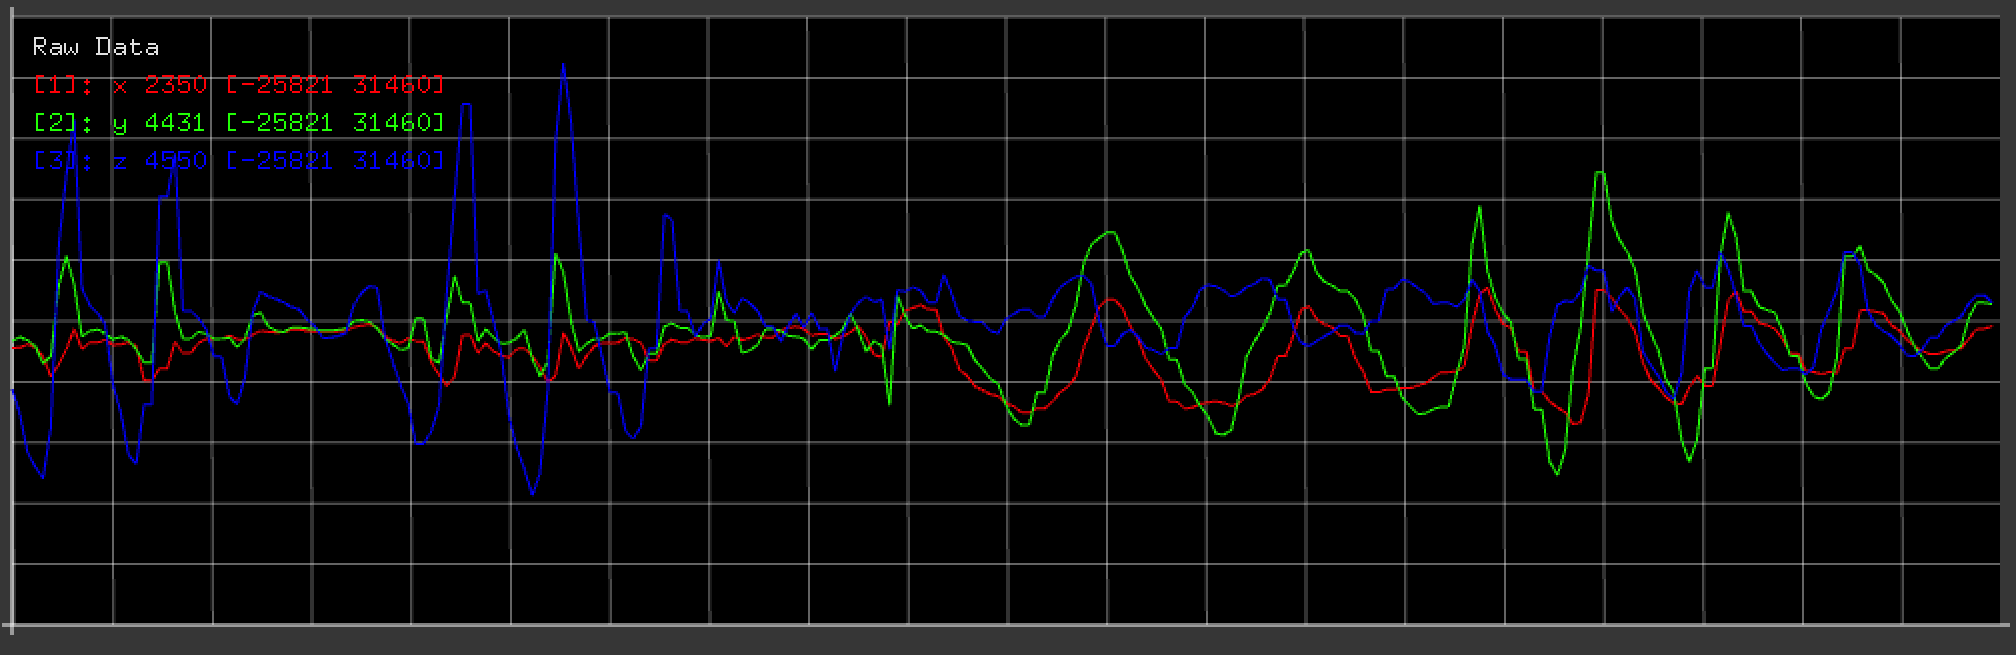2016x655 pixels.
Task: Click the green y value 4431
Action: pos(175,123)
